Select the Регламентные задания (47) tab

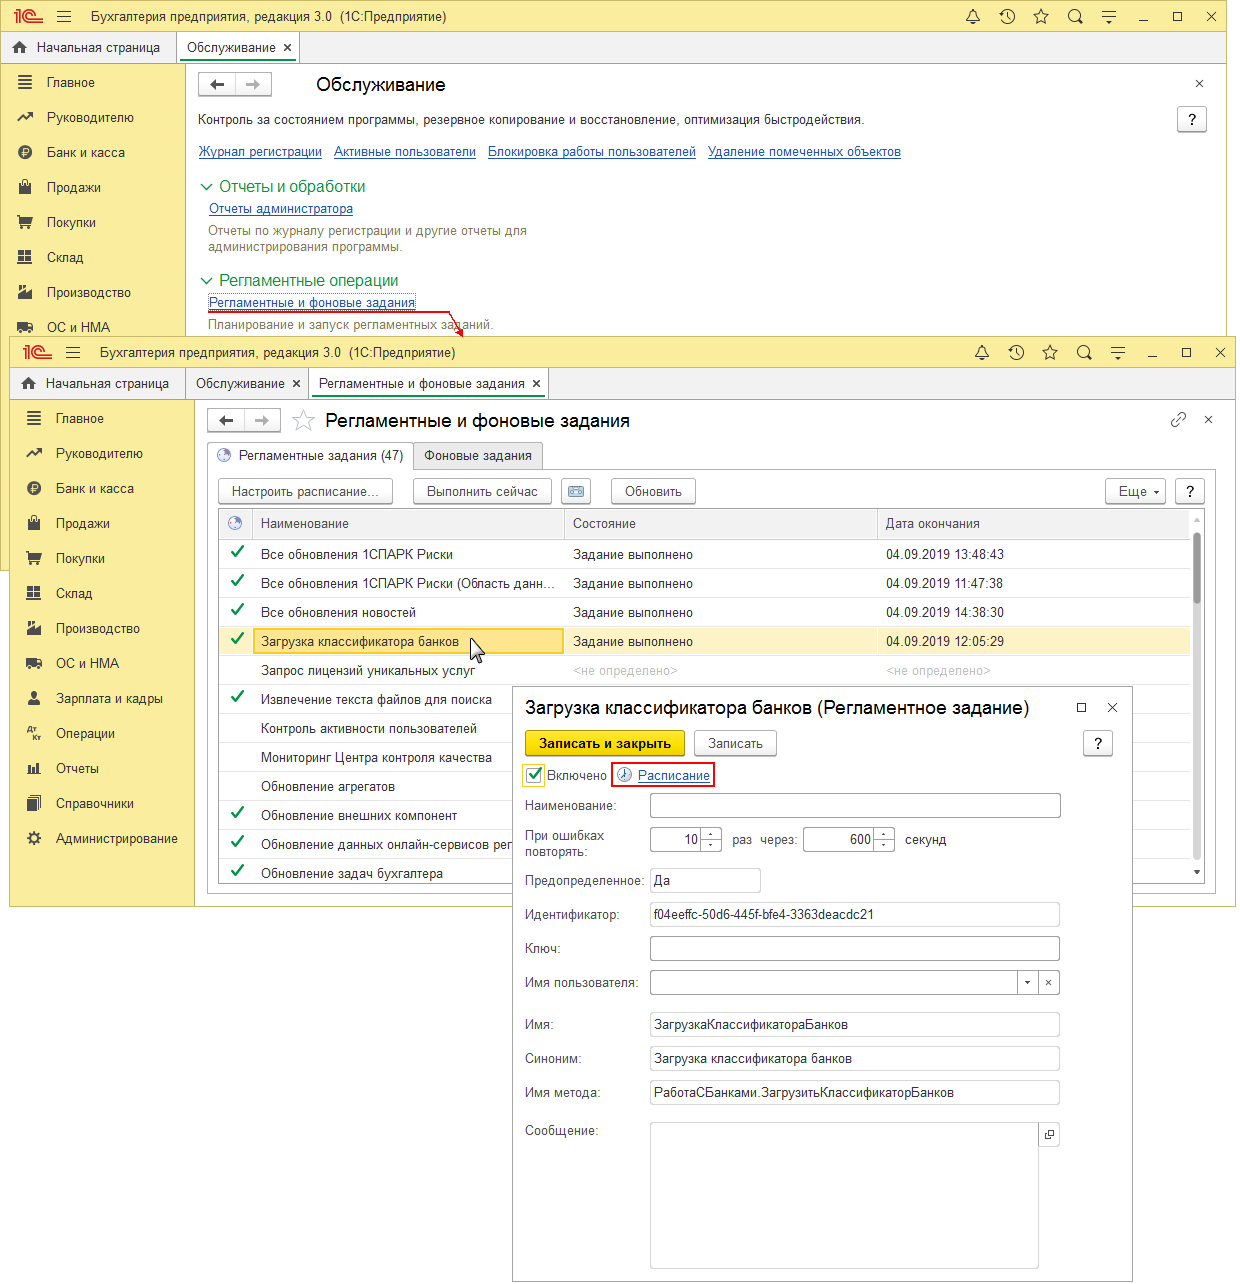tap(310, 455)
